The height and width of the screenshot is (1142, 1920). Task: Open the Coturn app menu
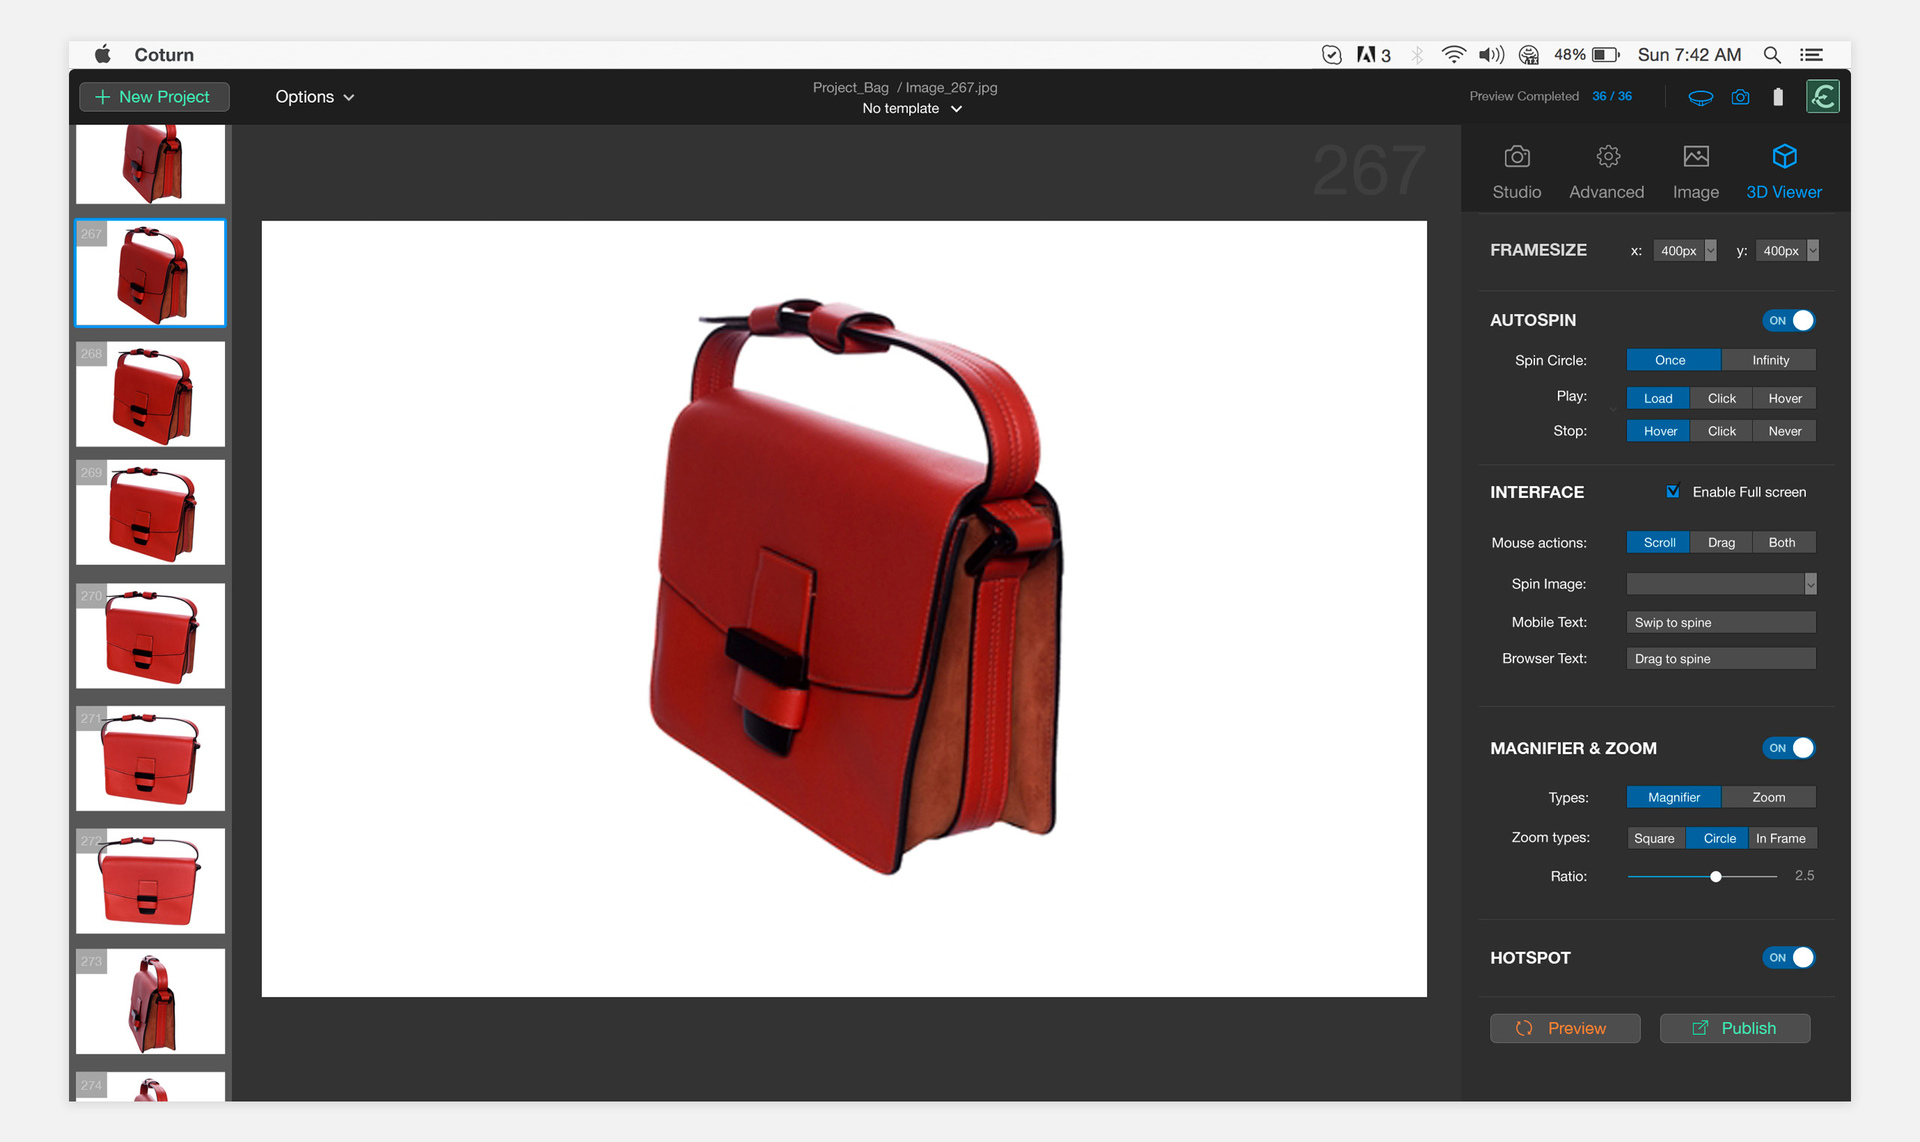point(164,55)
